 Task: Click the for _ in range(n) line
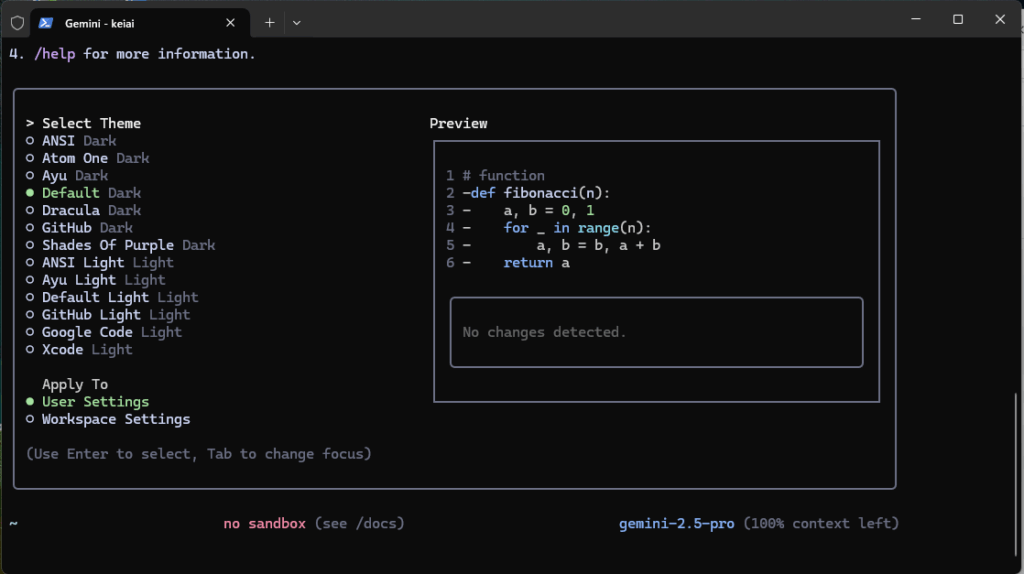[577, 228]
